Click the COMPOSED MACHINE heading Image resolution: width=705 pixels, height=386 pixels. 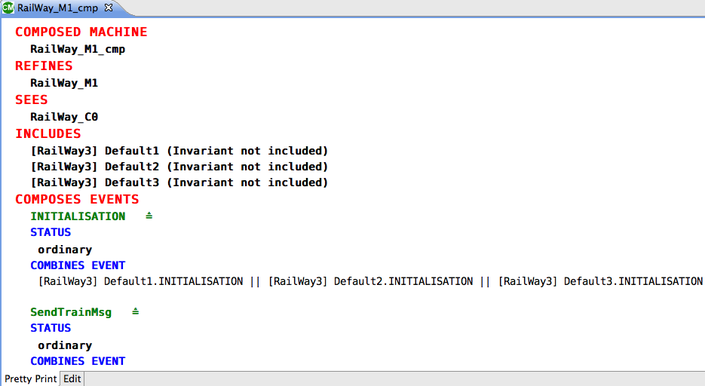coord(81,32)
